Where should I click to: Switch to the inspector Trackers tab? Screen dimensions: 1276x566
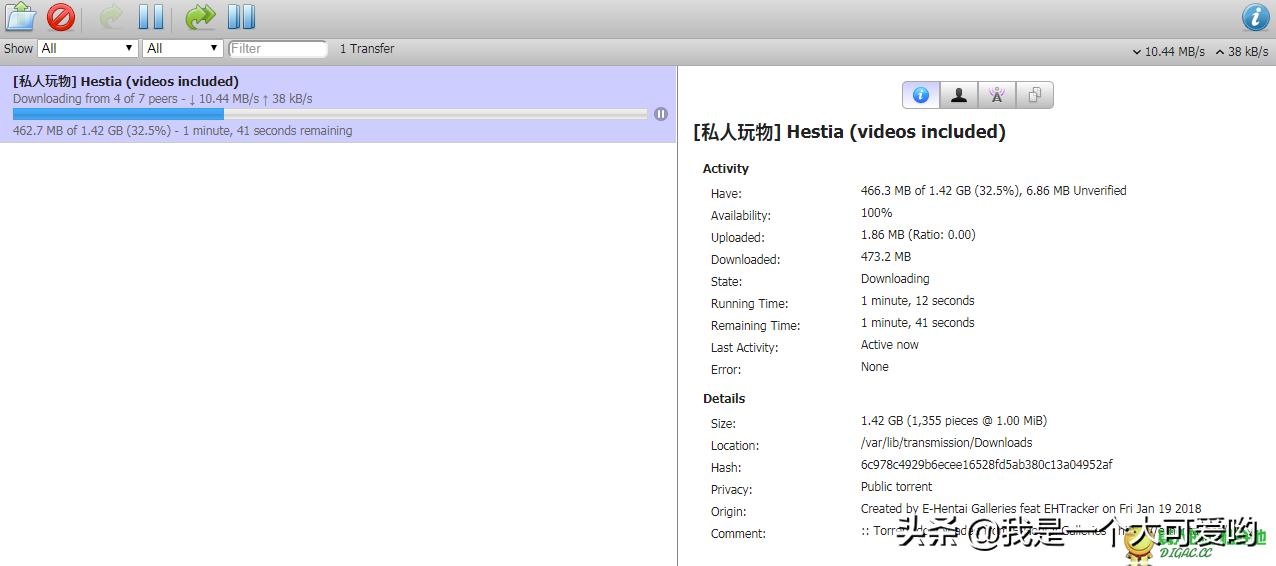pyautogui.click(x=996, y=95)
